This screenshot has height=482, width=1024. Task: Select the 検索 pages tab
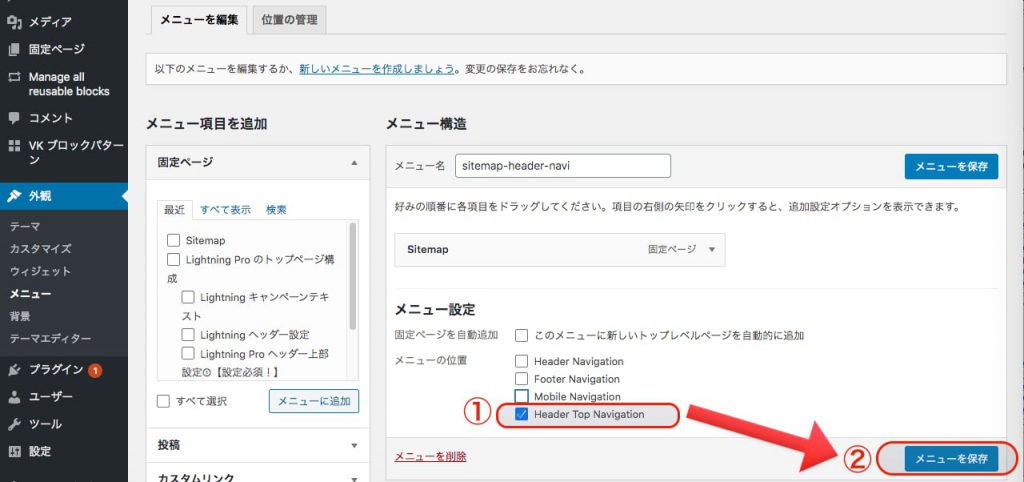[x=276, y=210]
